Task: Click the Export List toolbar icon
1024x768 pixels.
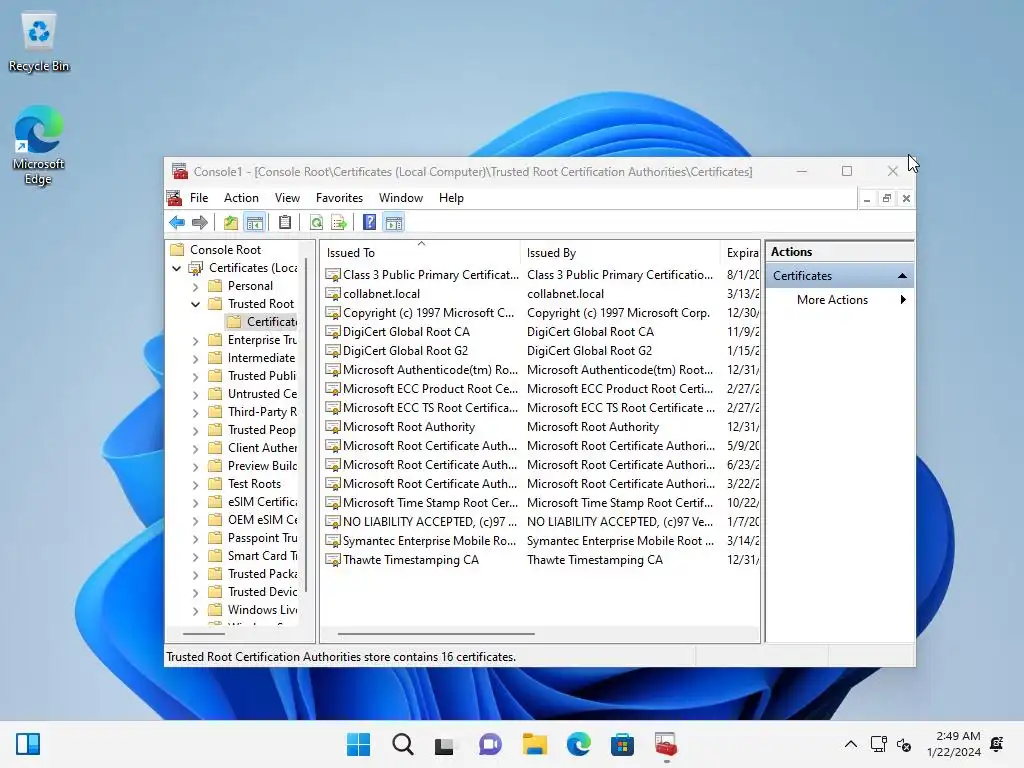Action: [339, 223]
